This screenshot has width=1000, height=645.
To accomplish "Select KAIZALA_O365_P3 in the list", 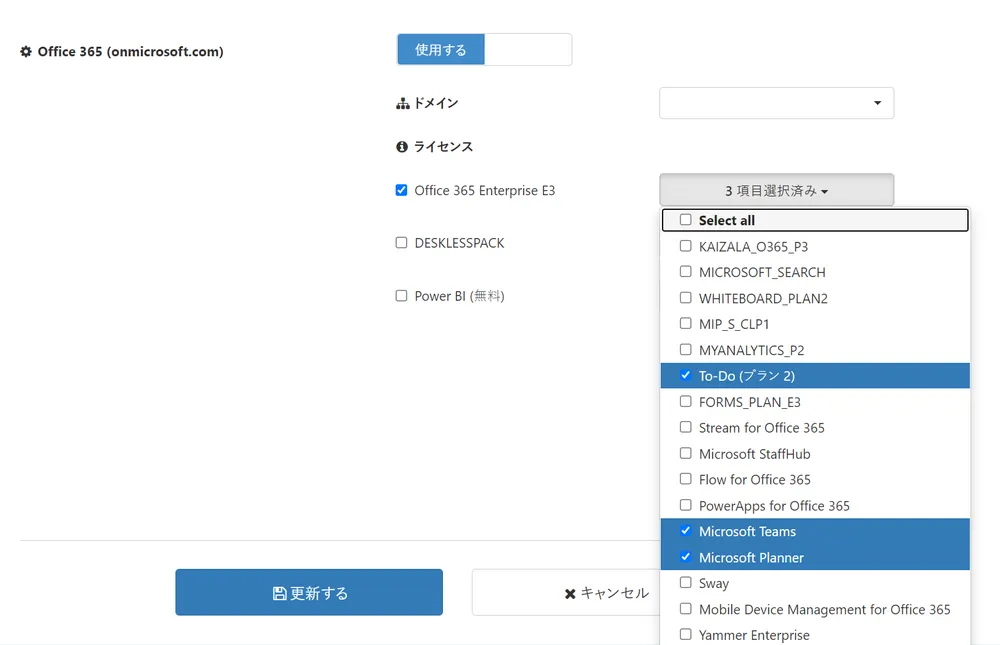I will coord(686,246).
